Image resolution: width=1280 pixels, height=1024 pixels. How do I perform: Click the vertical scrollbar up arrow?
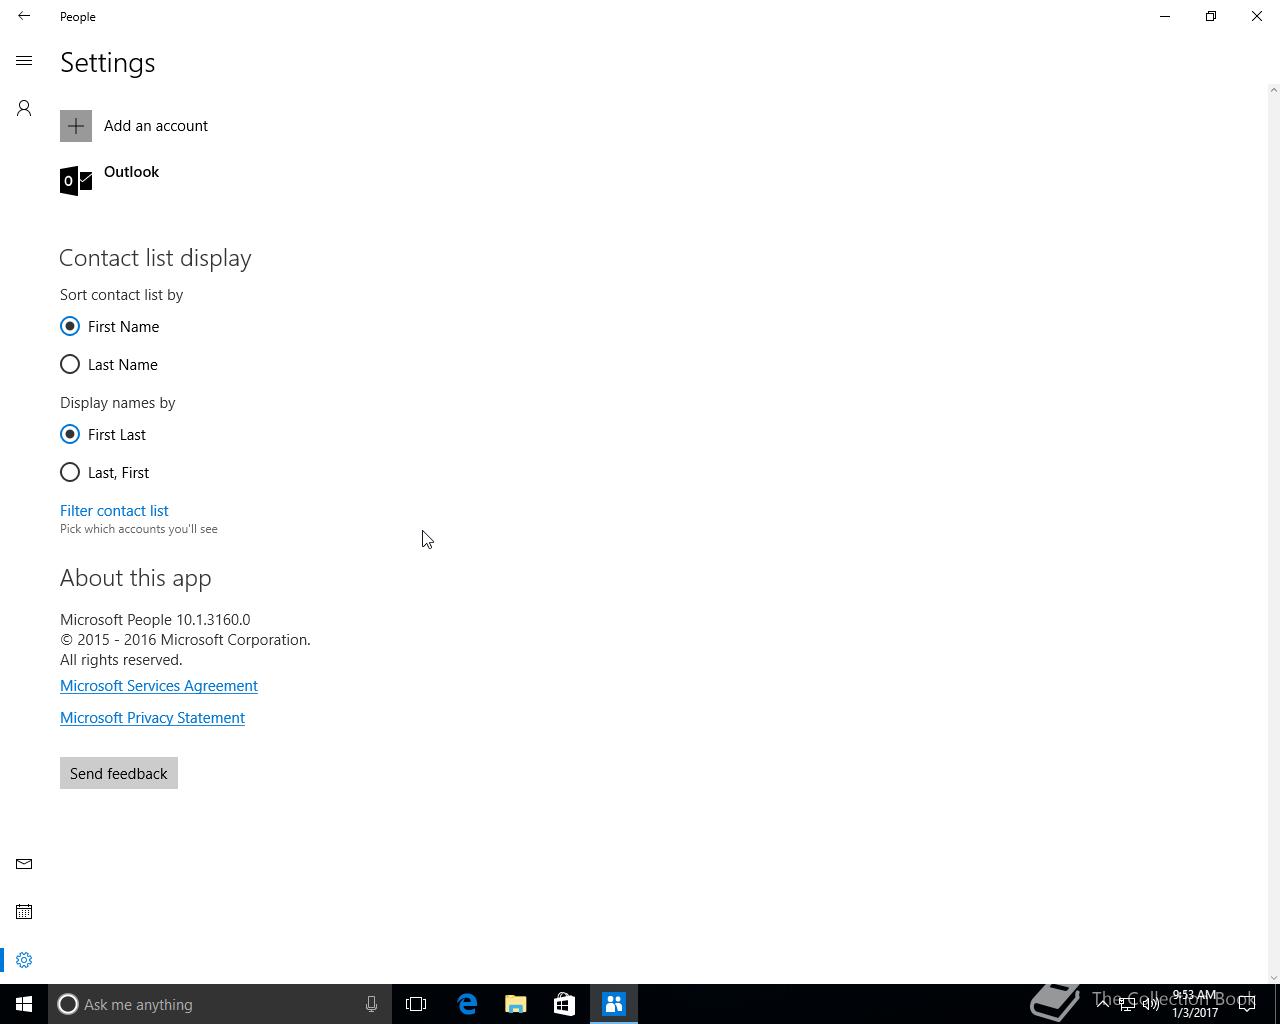coord(1273,90)
